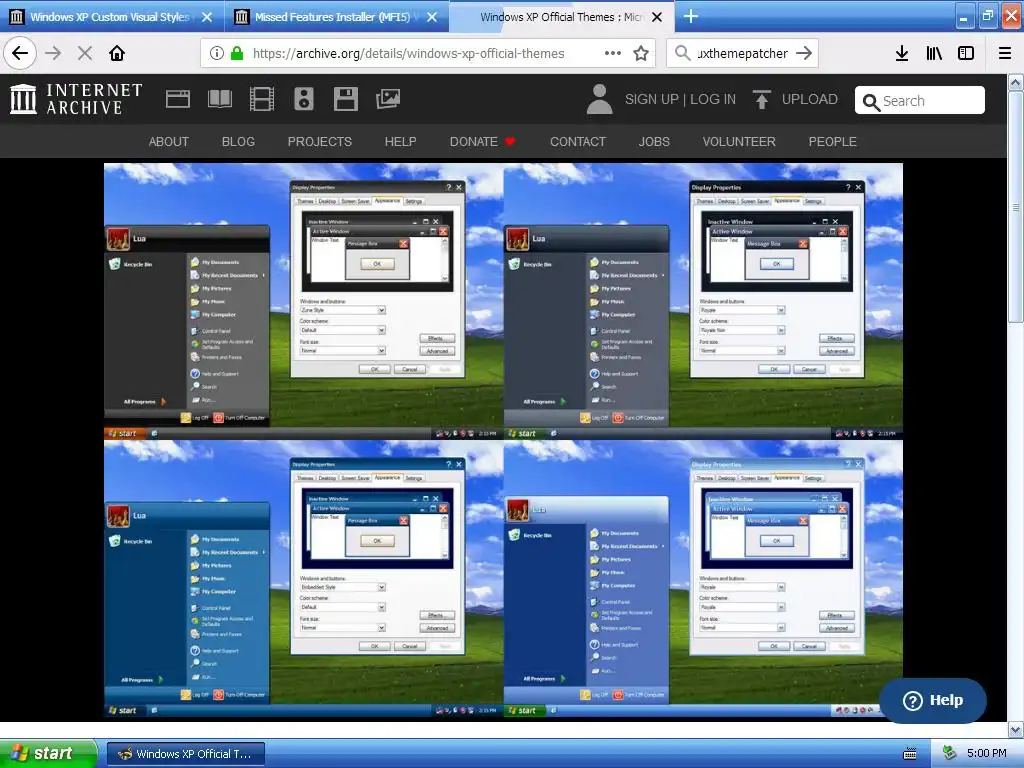Image resolution: width=1024 pixels, height=768 pixels.
Task: Click the system tray network icon
Action: coord(950,754)
